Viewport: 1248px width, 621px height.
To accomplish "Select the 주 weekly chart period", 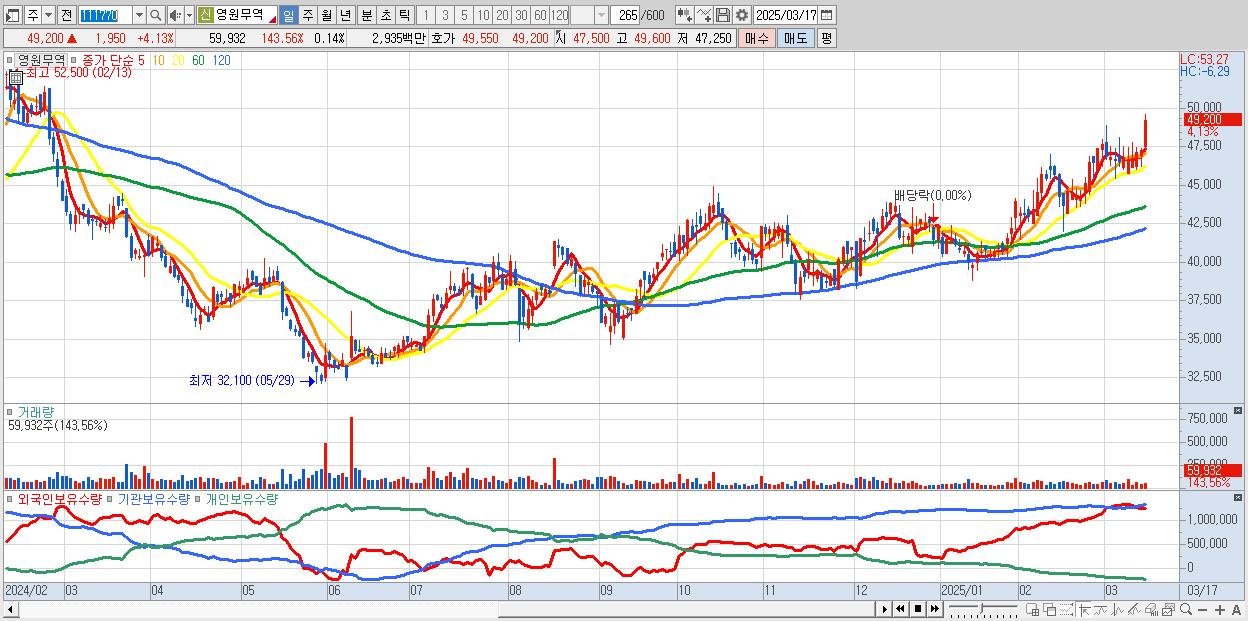I will click(307, 16).
